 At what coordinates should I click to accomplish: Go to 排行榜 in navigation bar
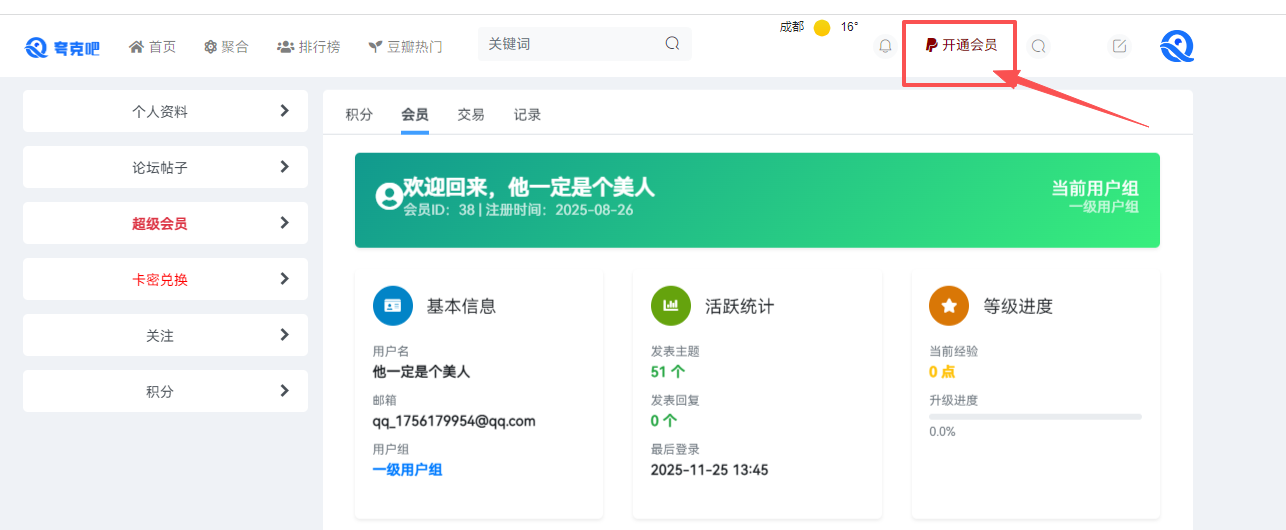click(x=309, y=47)
